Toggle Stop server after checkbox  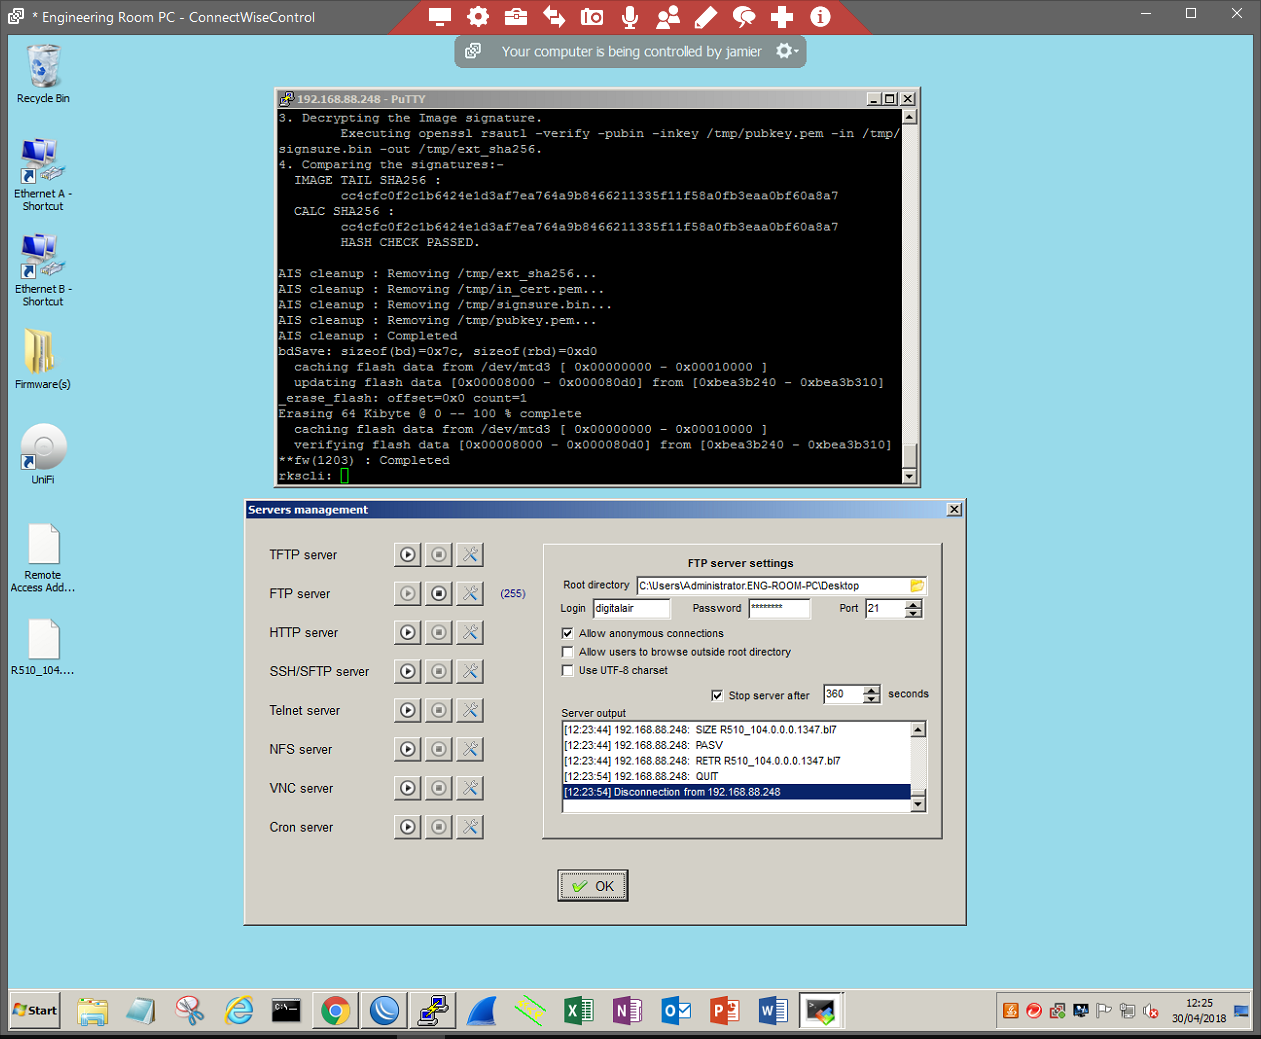[x=717, y=696]
